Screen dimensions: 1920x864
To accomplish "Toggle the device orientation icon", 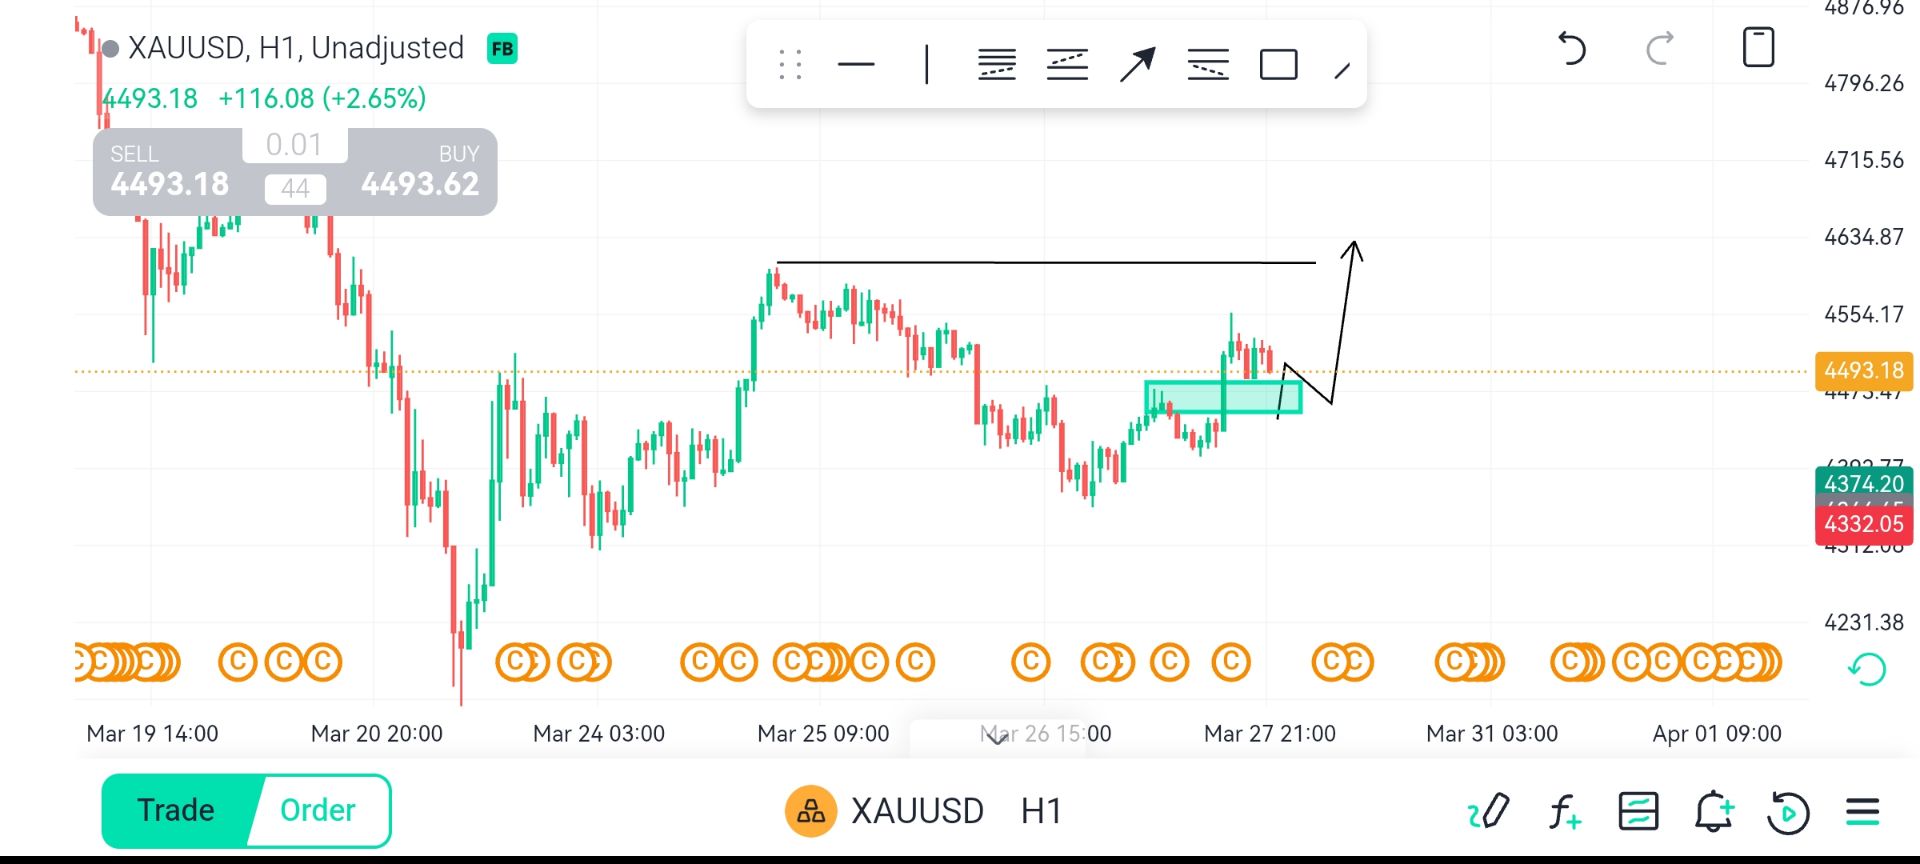I will pyautogui.click(x=1758, y=48).
